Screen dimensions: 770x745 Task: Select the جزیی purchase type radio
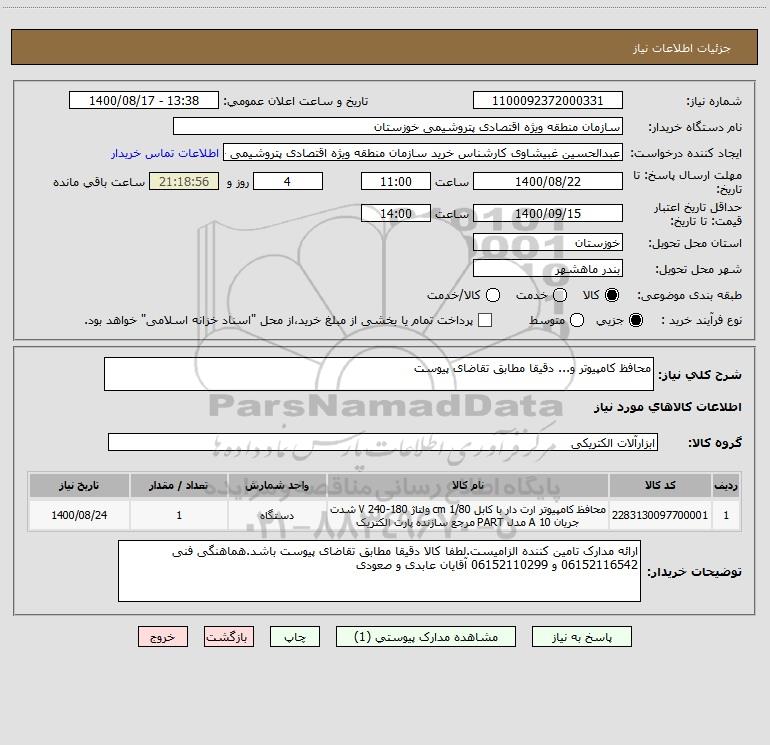635,320
